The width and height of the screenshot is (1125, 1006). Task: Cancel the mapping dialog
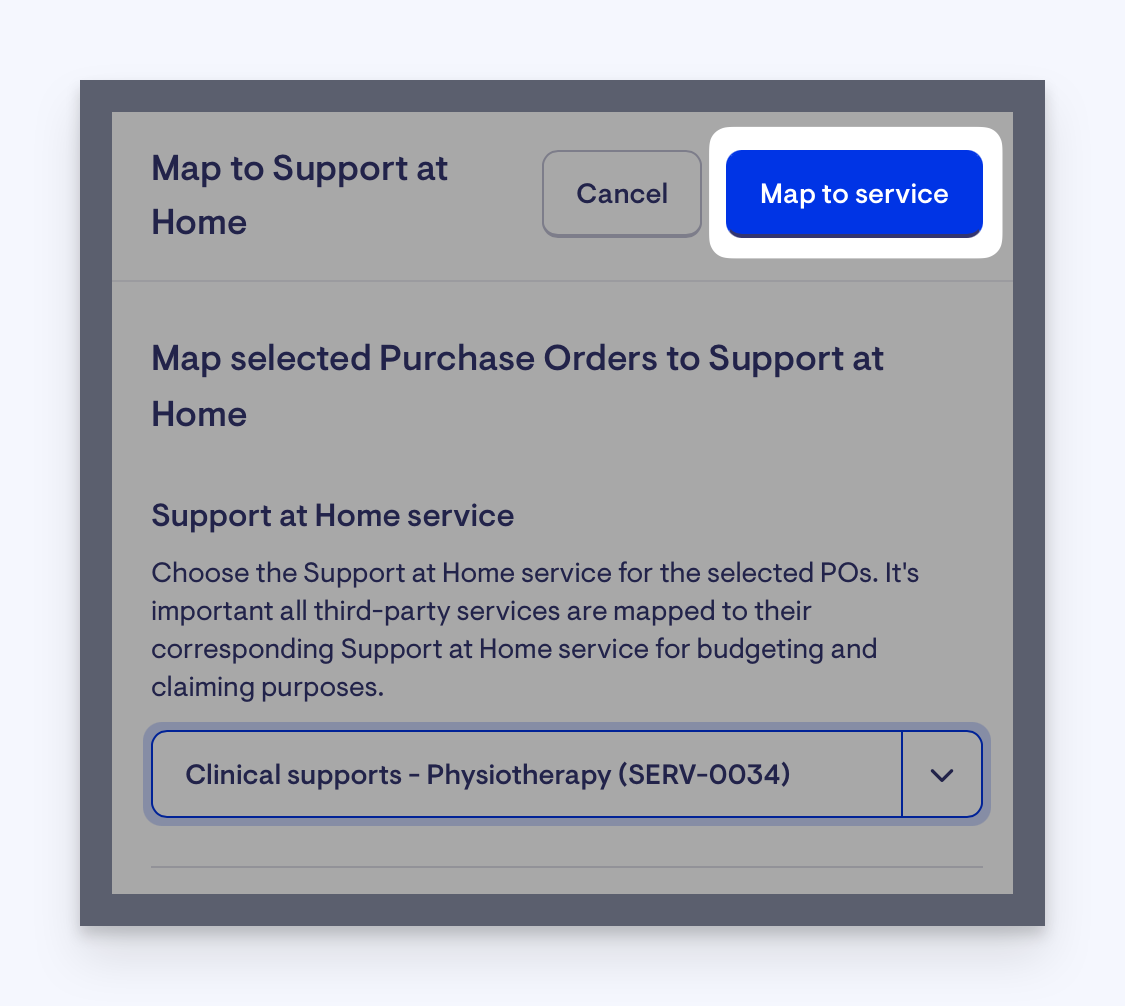click(x=621, y=193)
